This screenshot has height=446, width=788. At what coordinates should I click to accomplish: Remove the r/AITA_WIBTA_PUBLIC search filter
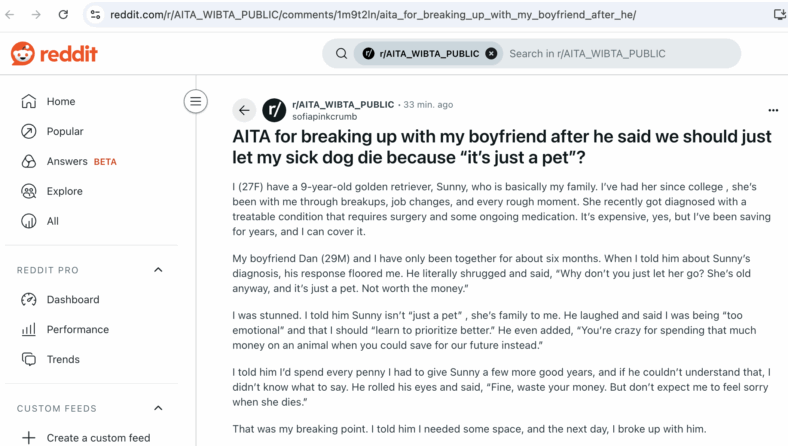[x=491, y=54]
